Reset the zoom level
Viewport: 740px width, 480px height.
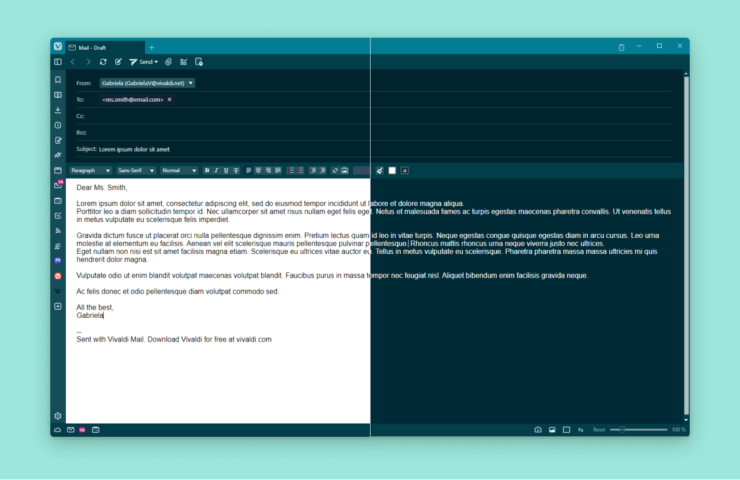[x=599, y=430]
